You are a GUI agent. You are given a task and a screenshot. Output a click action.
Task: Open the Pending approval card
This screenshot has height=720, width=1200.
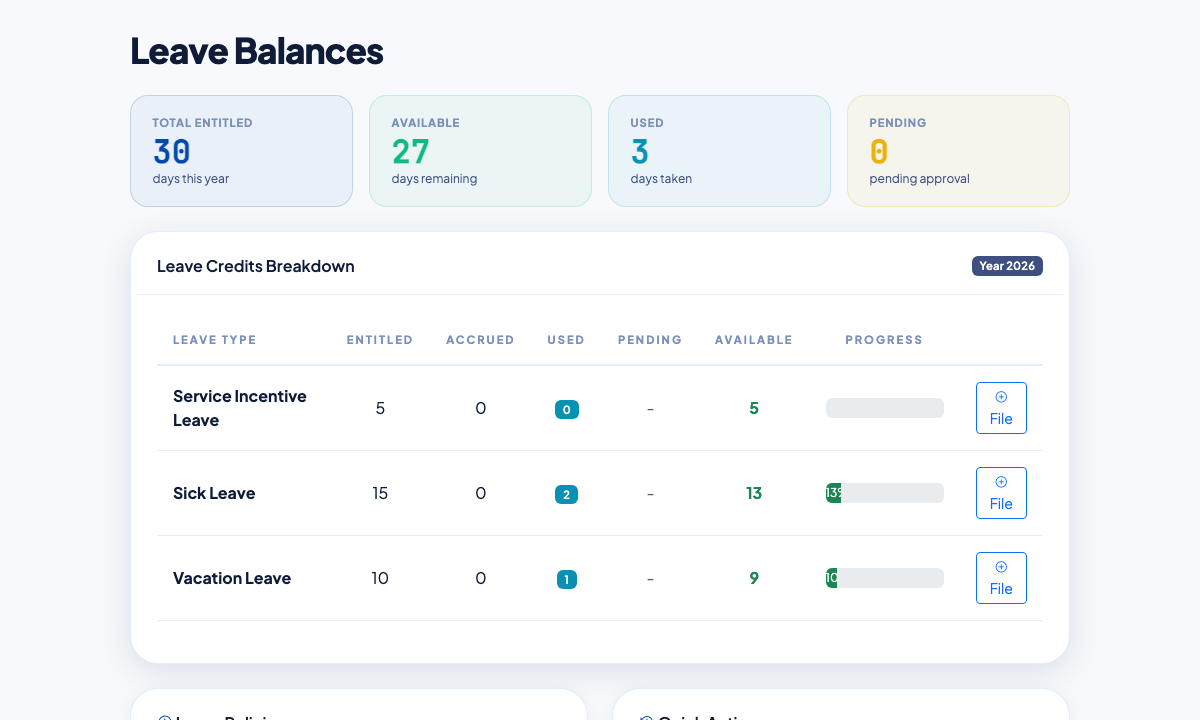pyautogui.click(x=958, y=151)
